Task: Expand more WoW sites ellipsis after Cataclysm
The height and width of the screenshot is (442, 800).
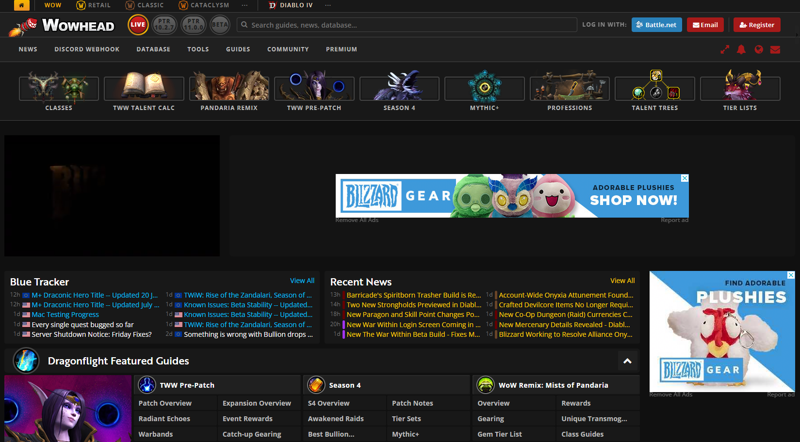Action: (245, 5)
